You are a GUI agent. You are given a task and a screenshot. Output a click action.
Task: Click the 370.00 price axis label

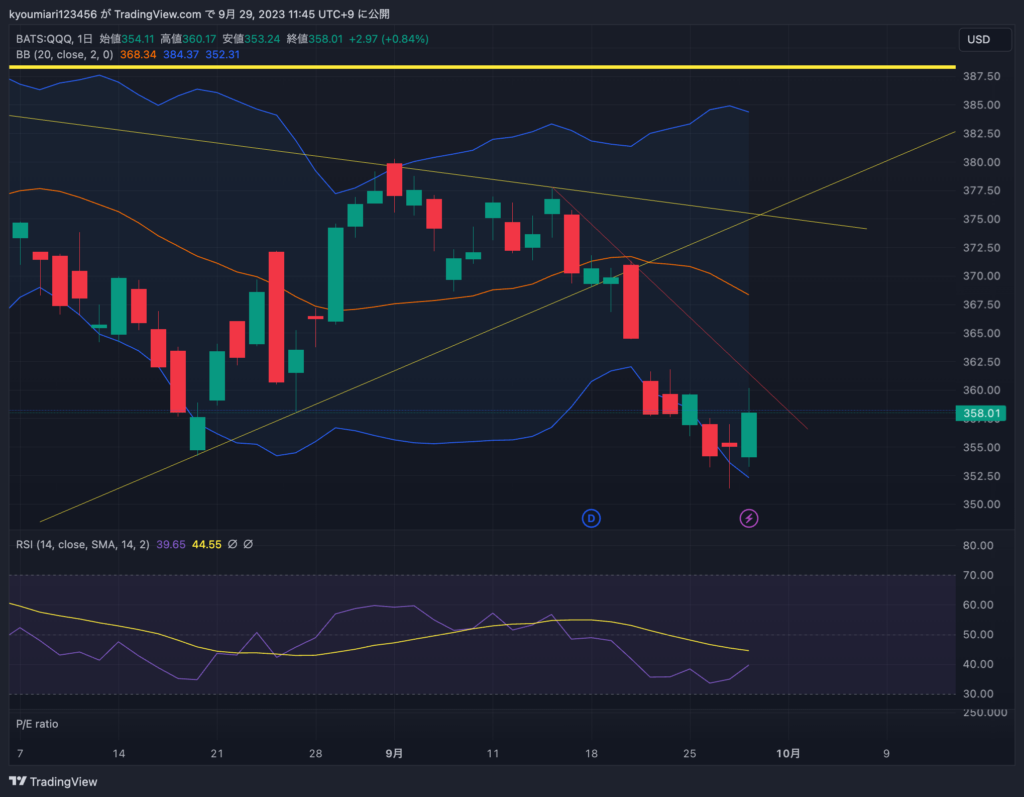pos(982,276)
